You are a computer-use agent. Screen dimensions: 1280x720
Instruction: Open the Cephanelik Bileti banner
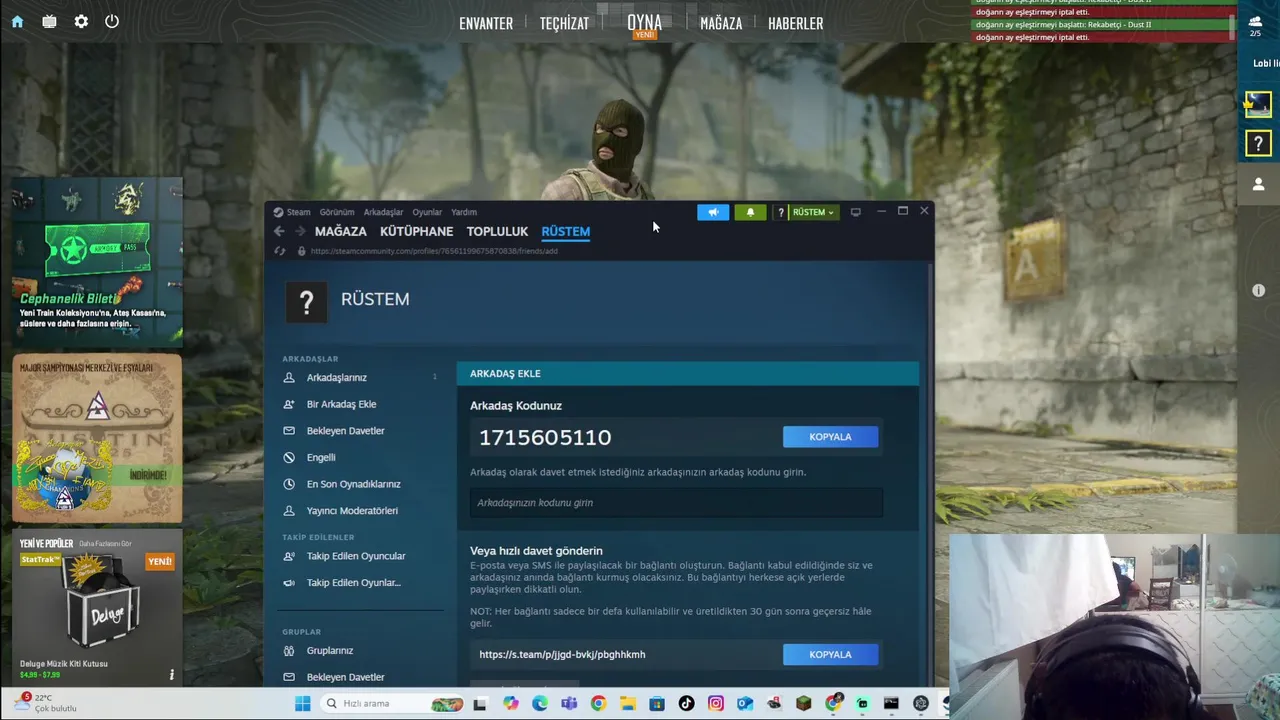coord(97,262)
